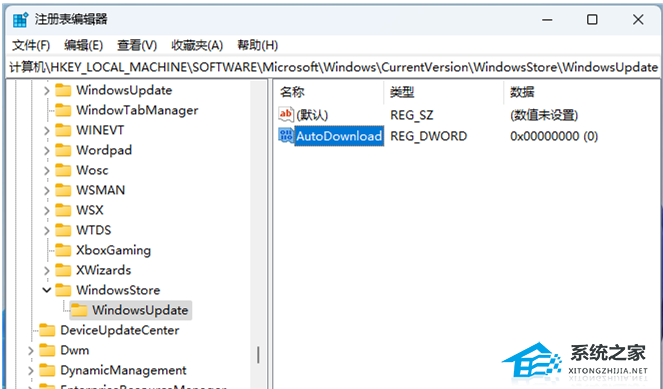The width and height of the screenshot is (663, 389).
Task: Select the DeviceUpdateCenter key label
Action: click(120, 330)
